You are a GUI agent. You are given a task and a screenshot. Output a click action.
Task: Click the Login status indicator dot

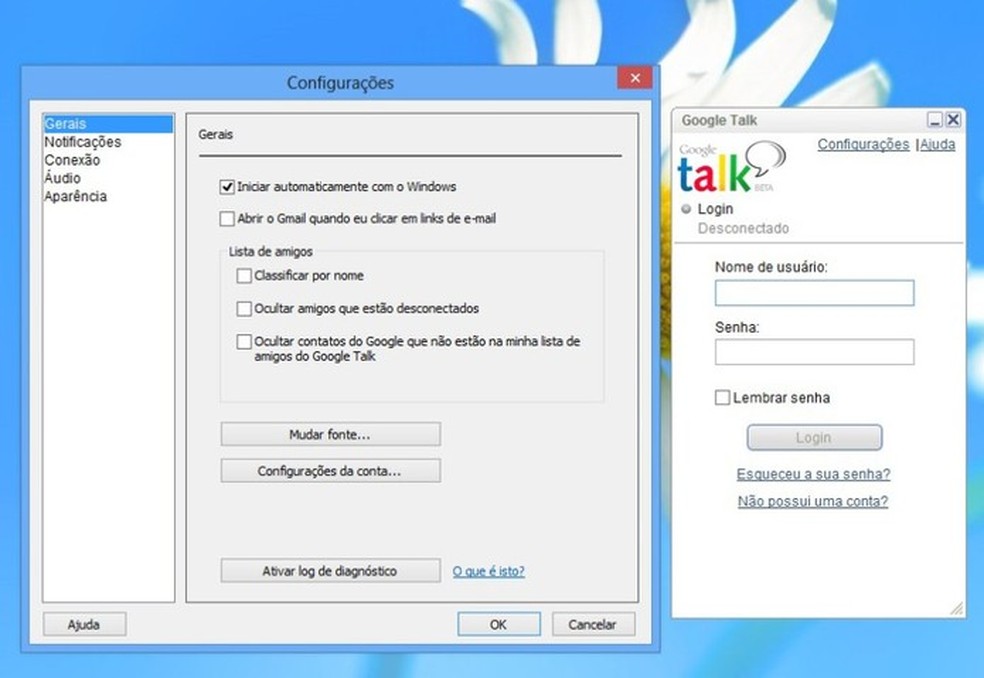(686, 209)
